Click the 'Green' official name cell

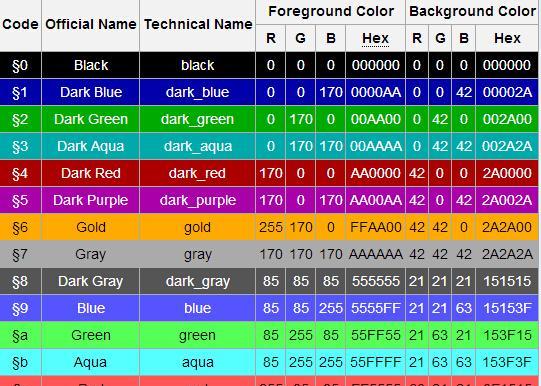91,335
